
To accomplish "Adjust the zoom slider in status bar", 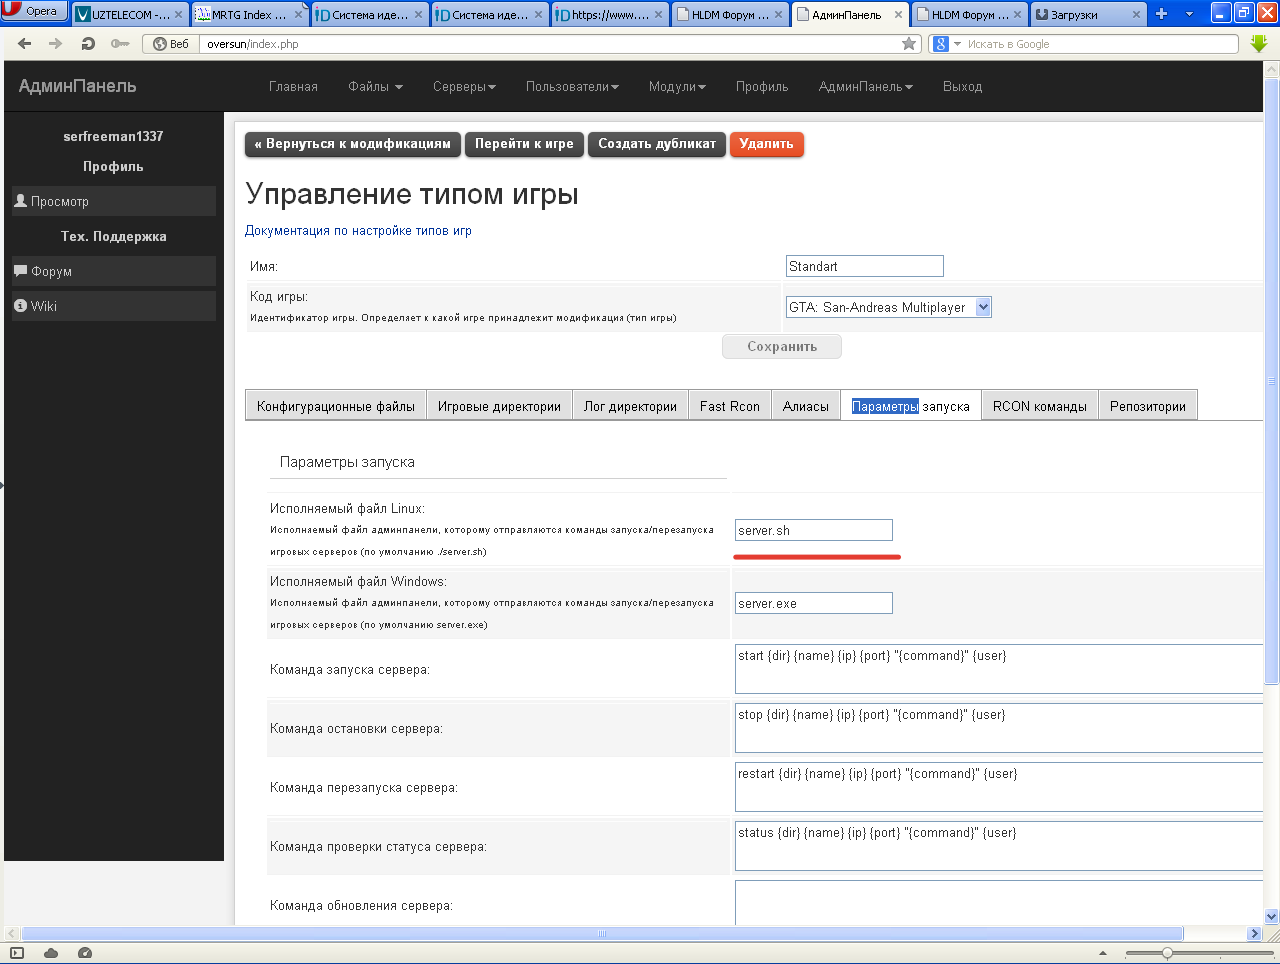I will pyautogui.click(x=1166, y=953).
